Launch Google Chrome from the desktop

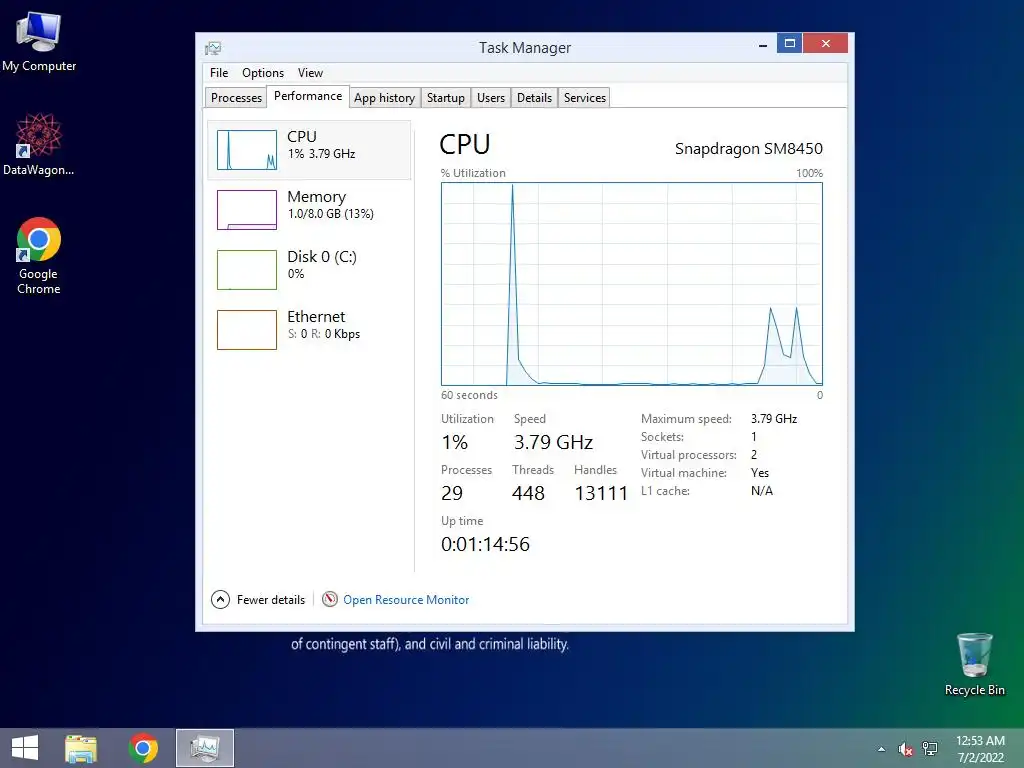(39, 255)
